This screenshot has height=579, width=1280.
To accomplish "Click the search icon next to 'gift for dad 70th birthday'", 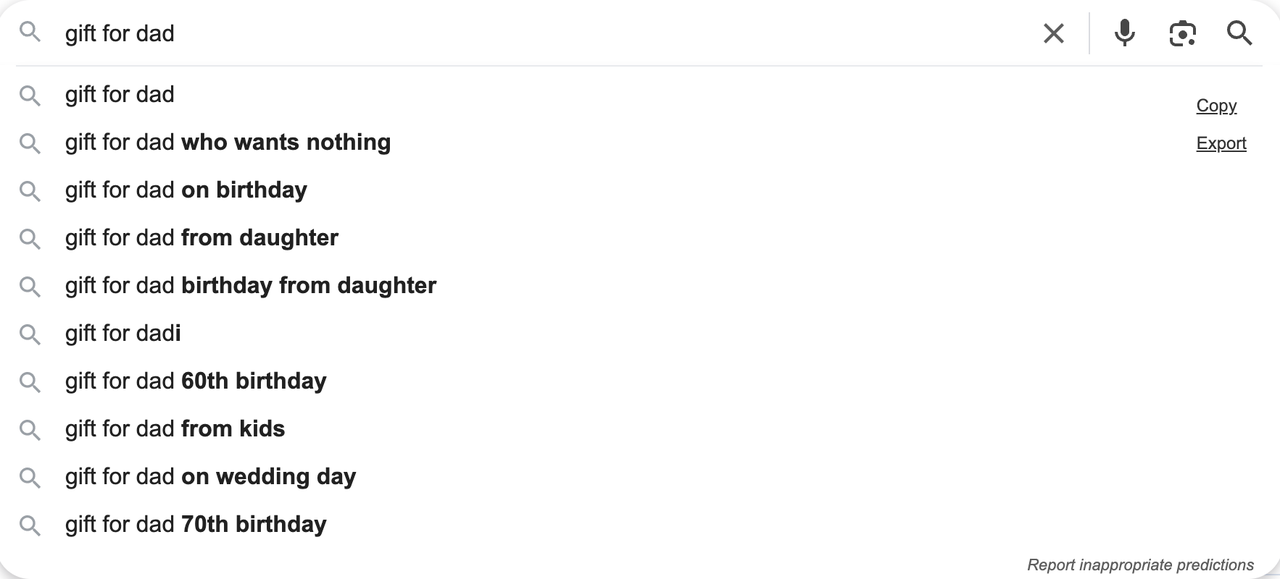I will pos(29,524).
